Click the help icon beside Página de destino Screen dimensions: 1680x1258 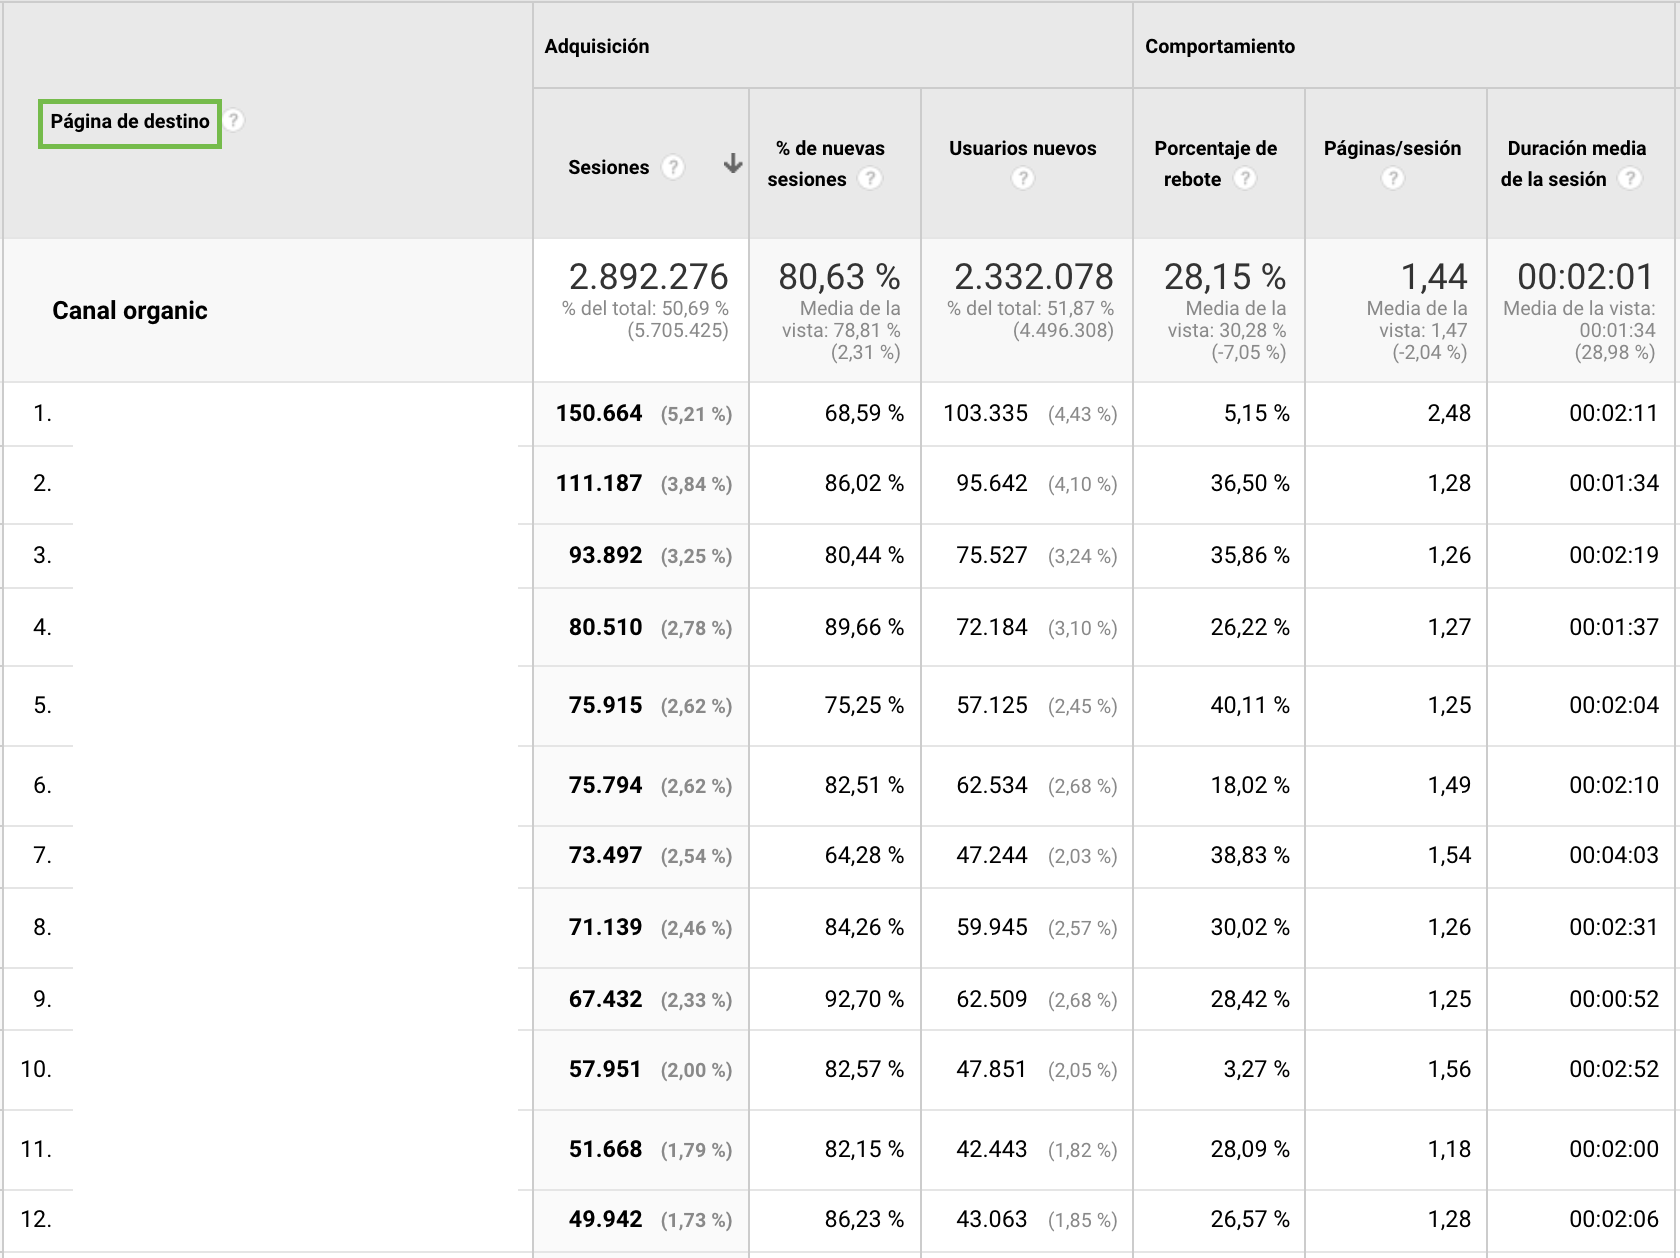tap(234, 121)
